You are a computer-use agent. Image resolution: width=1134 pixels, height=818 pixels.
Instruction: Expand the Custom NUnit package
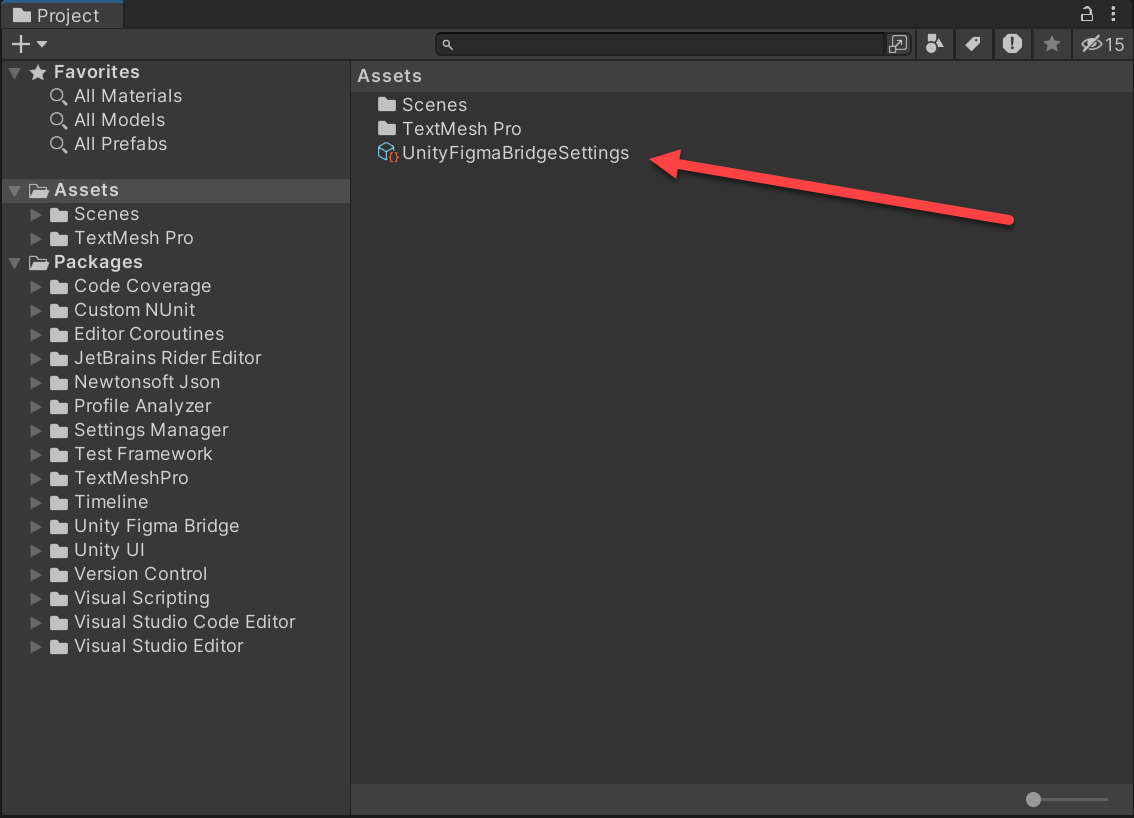pyautogui.click(x=35, y=310)
